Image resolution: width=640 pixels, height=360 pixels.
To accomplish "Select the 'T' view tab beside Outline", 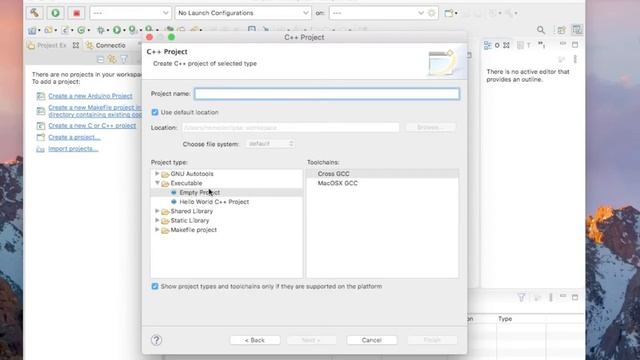I will (x=524, y=45).
